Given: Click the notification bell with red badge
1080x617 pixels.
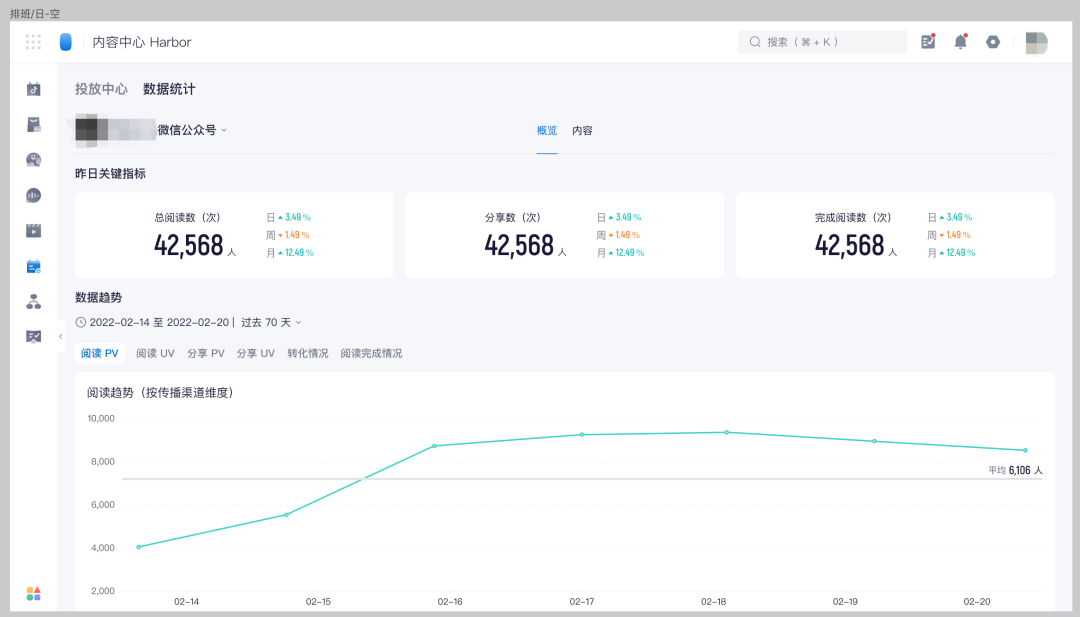Looking at the screenshot, I should (x=960, y=42).
